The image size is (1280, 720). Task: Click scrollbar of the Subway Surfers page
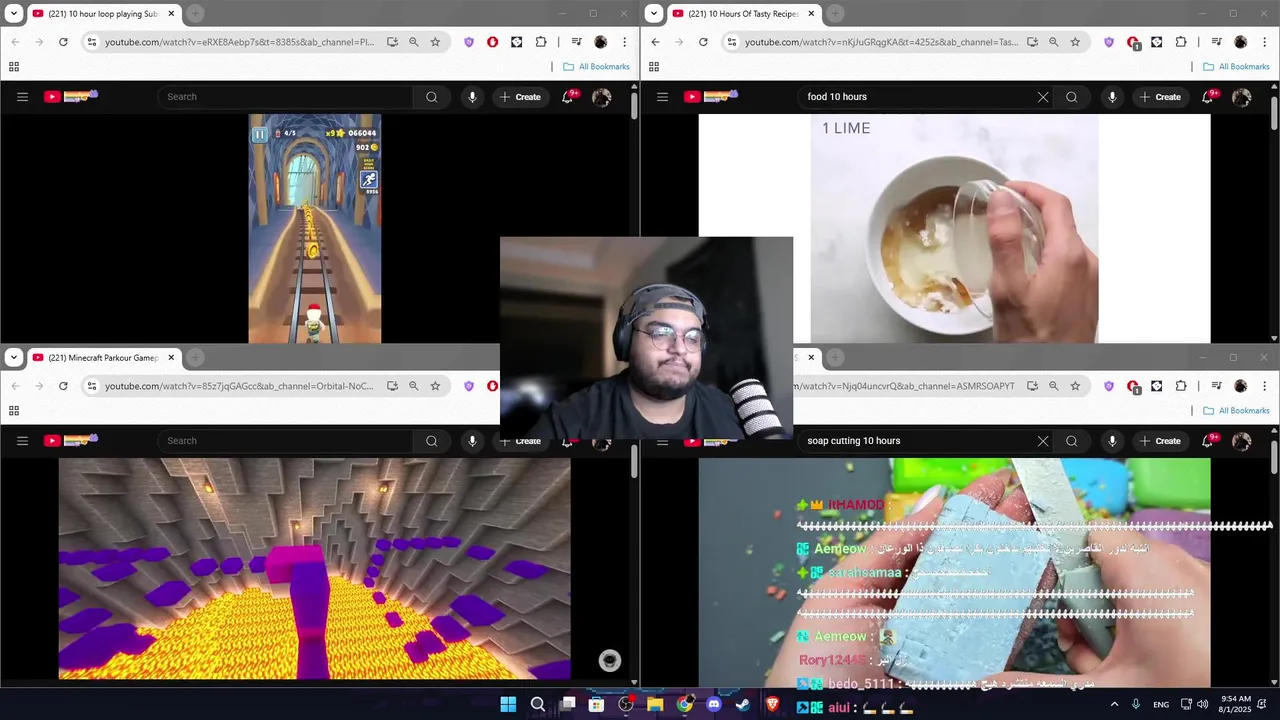(635, 105)
